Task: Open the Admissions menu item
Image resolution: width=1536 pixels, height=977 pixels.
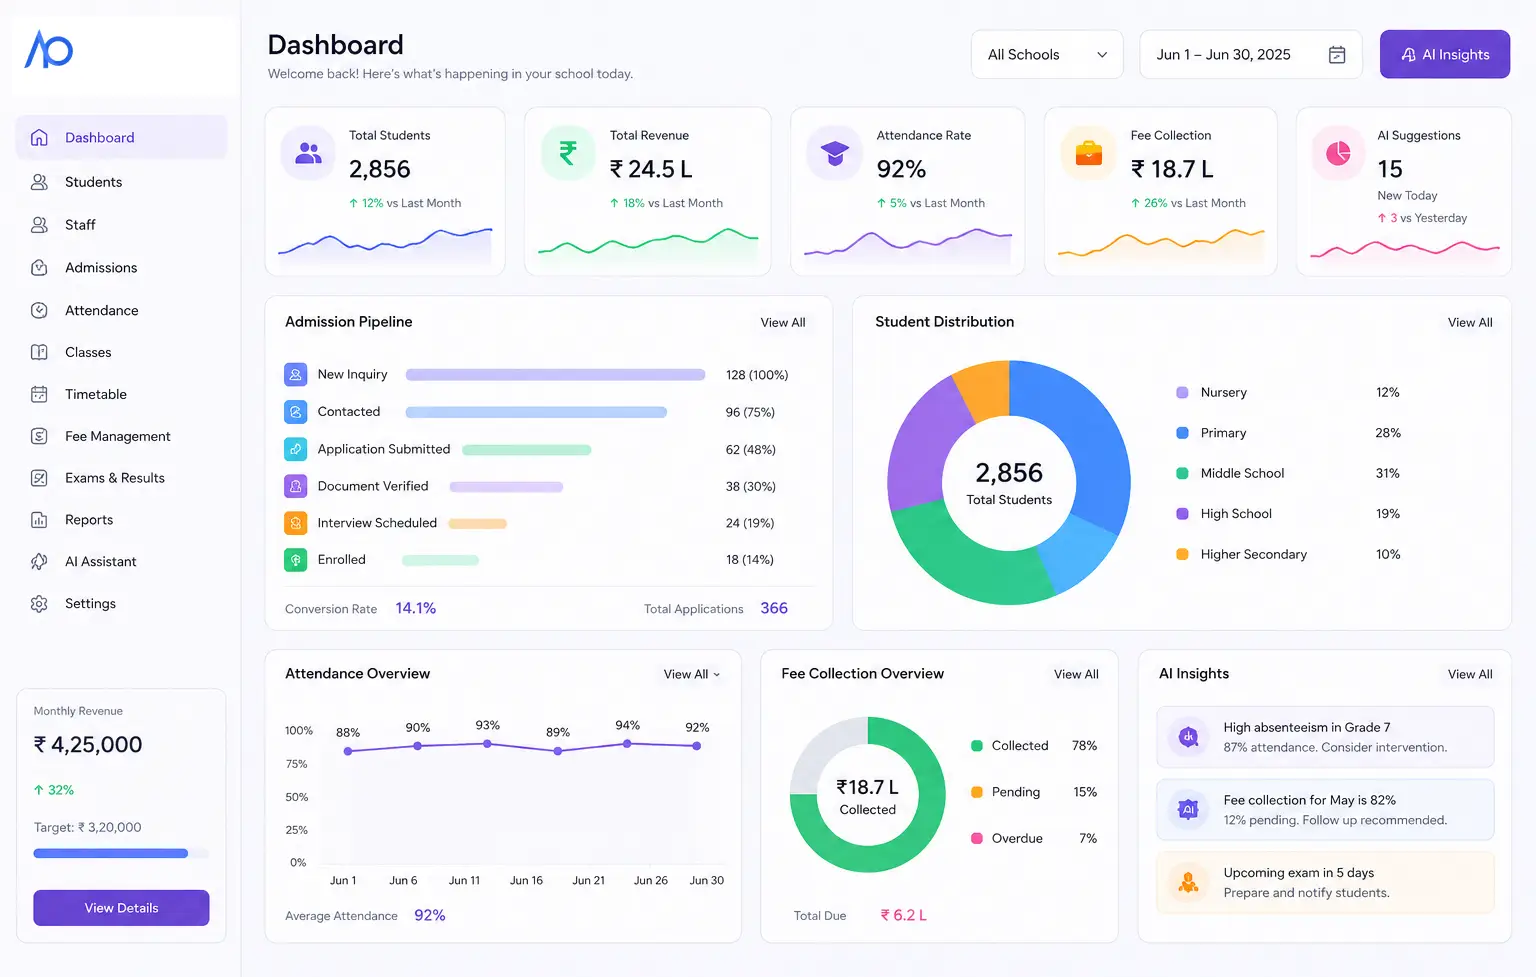Action: click(x=121, y=268)
